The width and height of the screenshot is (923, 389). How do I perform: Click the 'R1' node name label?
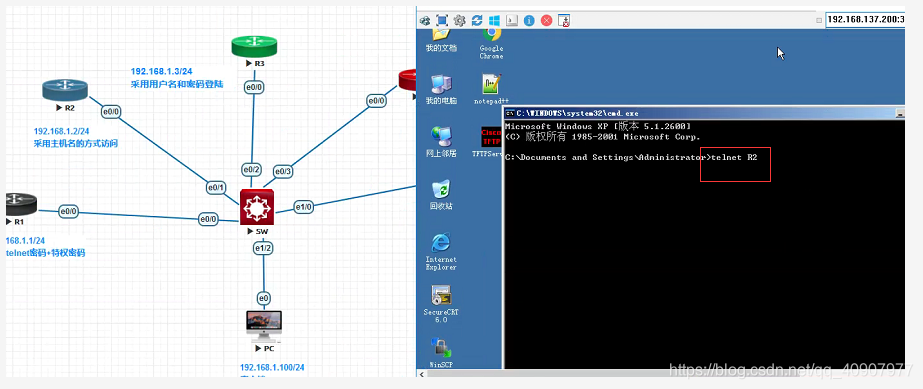point(19,222)
